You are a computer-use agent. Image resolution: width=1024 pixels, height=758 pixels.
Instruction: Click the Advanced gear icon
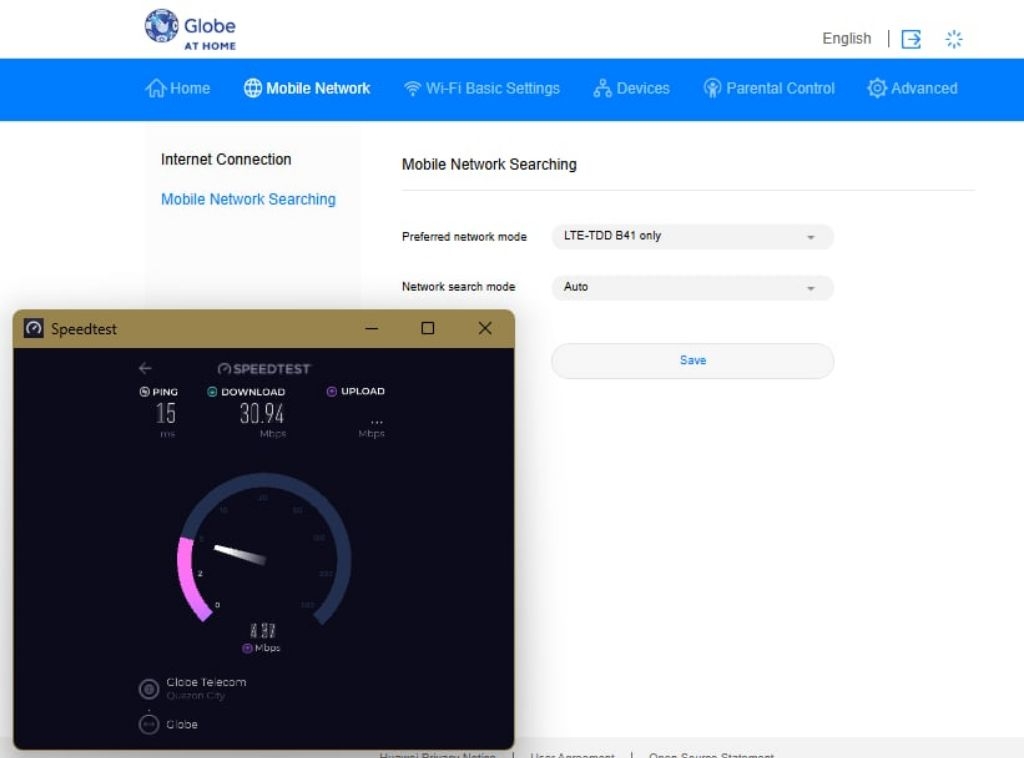[x=877, y=88]
